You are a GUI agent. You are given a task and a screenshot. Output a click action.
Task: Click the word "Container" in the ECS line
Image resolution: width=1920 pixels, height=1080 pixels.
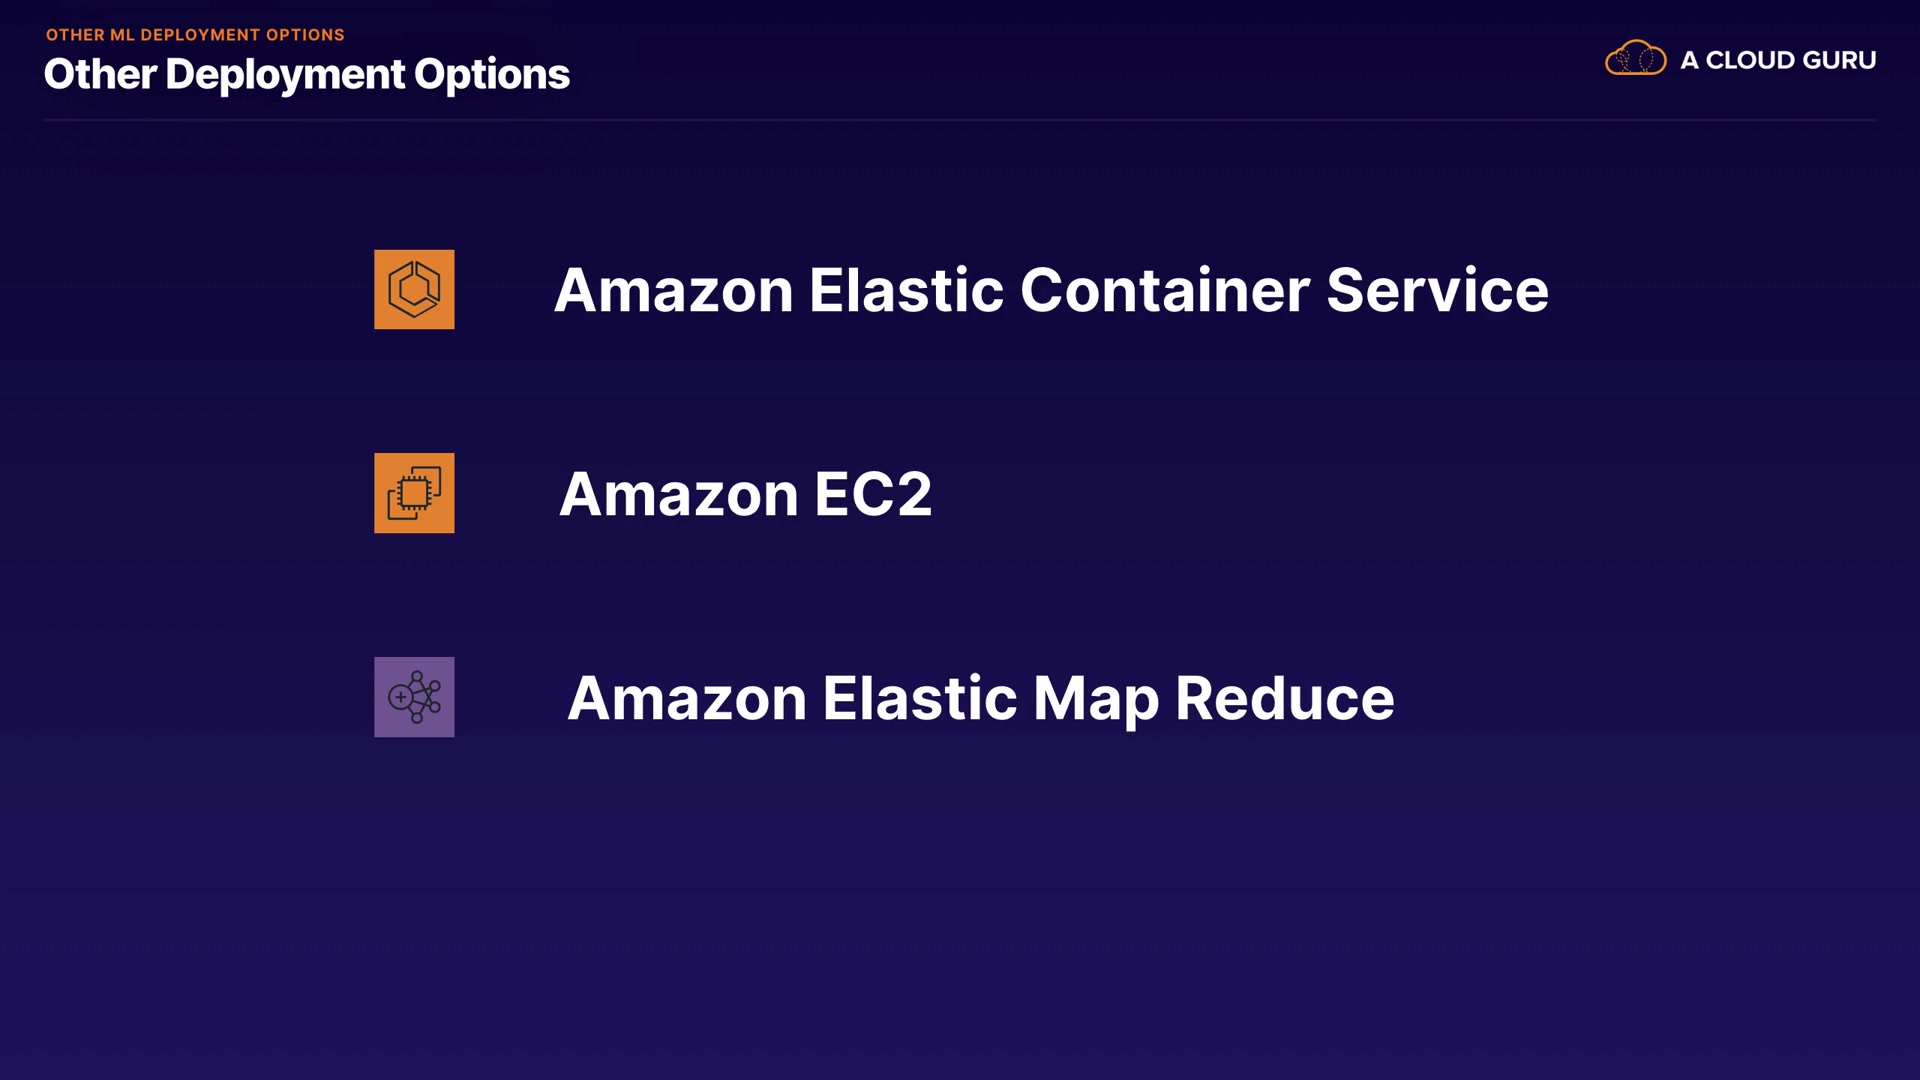tap(1164, 290)
